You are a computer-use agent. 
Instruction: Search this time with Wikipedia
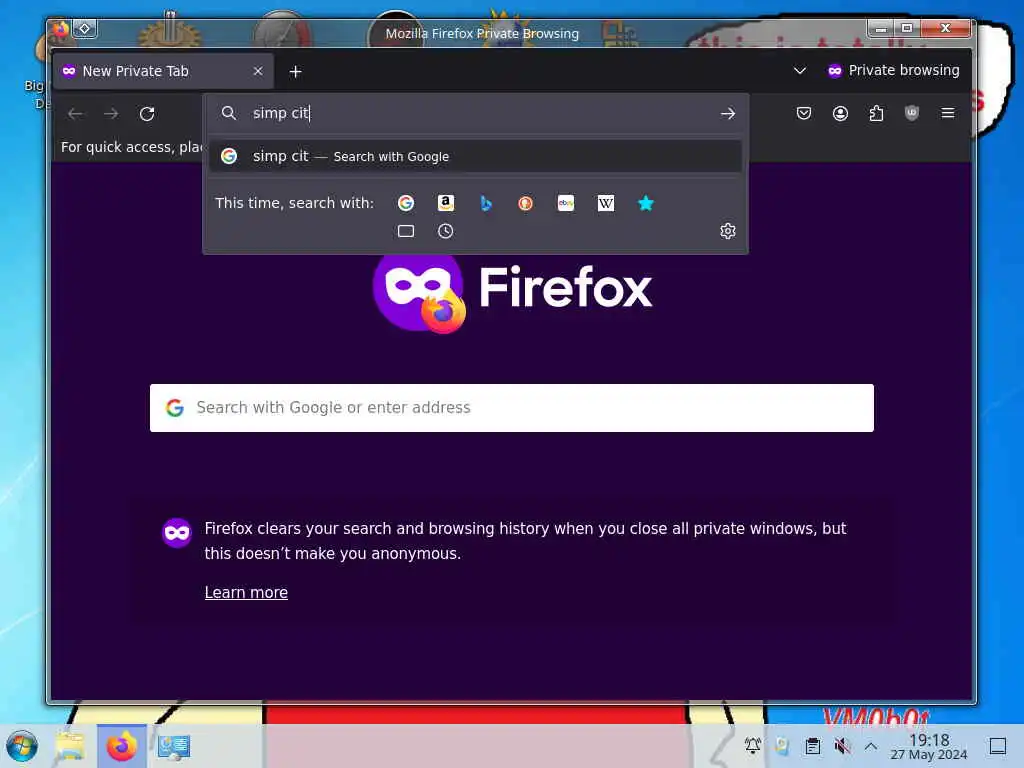click(x=605, y=203)
